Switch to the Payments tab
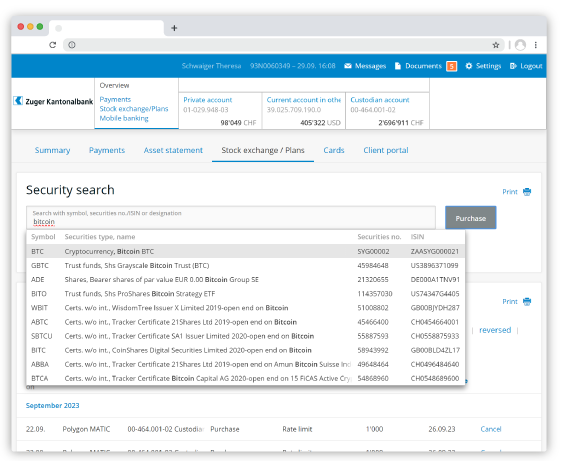 pyautogui.click(x=107, y=150)
